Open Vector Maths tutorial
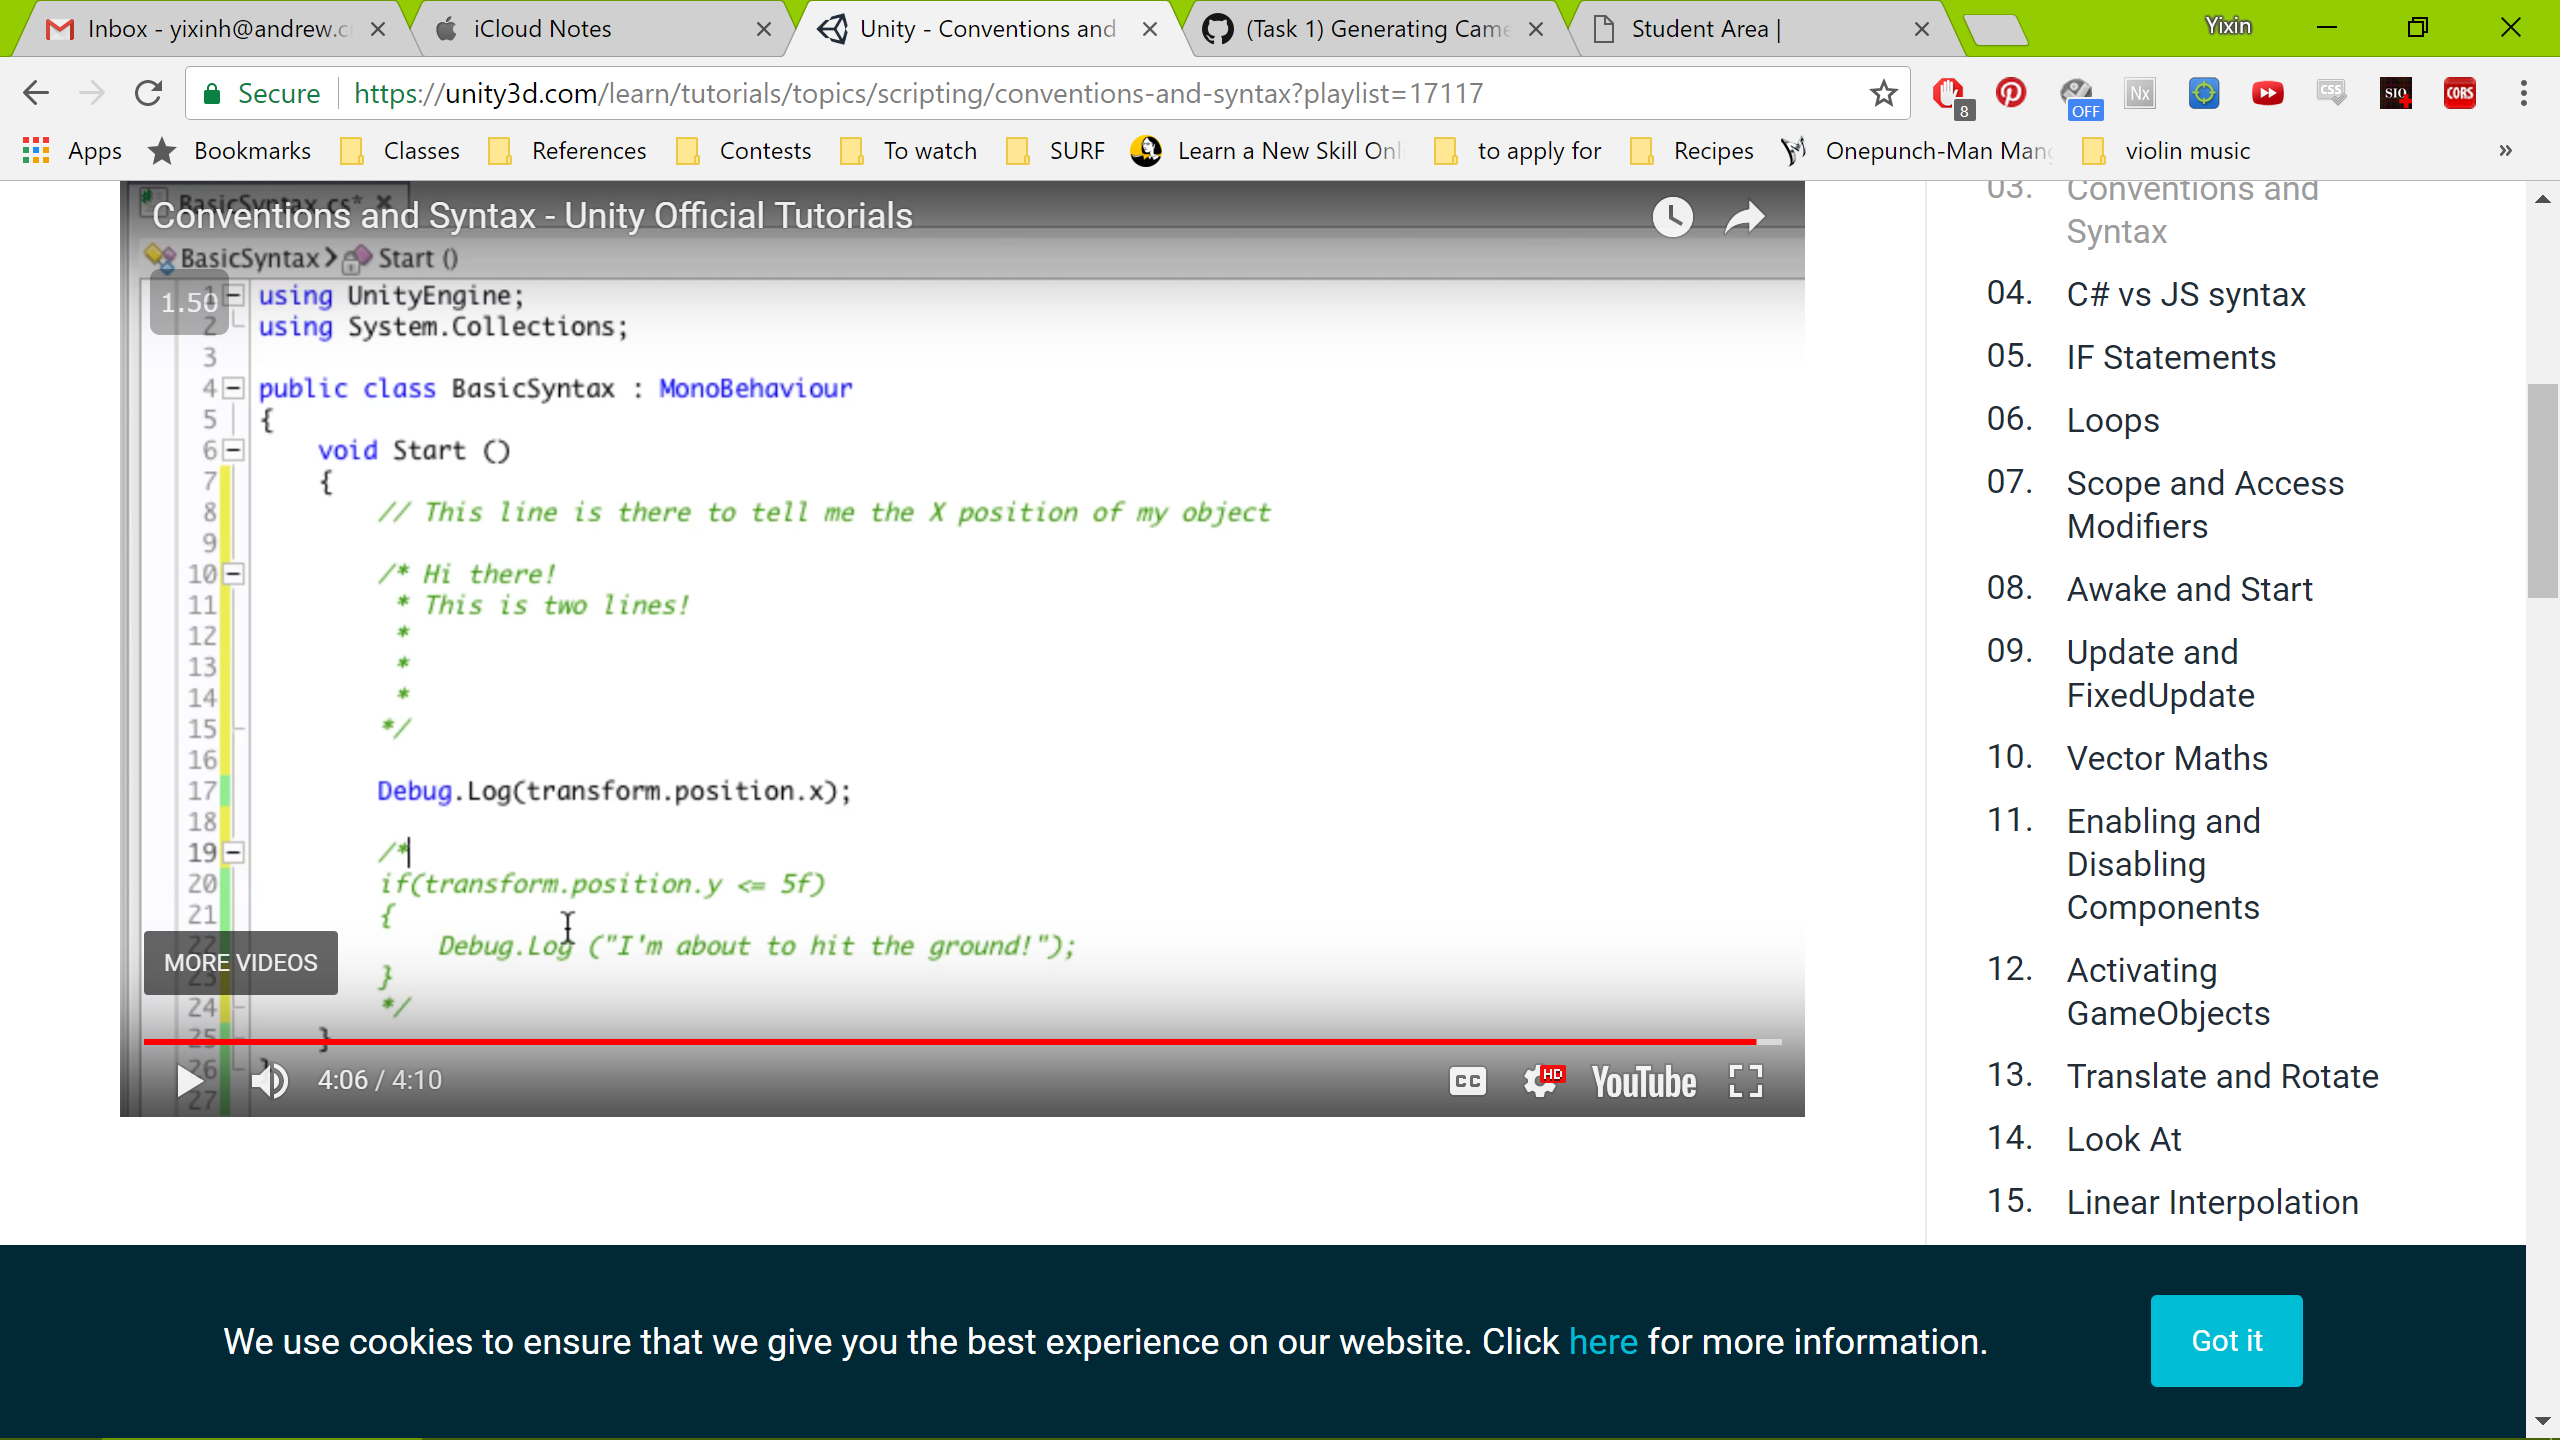 coord(2167,759)
